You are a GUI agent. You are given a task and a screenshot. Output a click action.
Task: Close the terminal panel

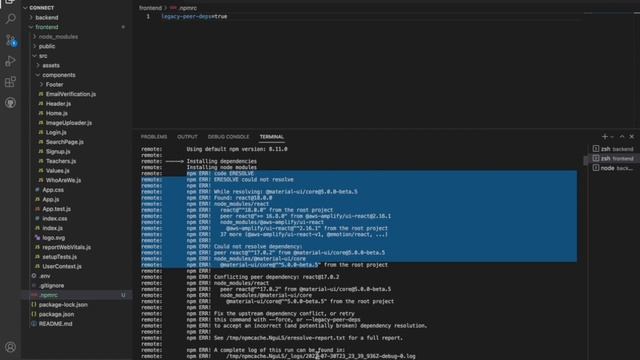coord(631,137)
